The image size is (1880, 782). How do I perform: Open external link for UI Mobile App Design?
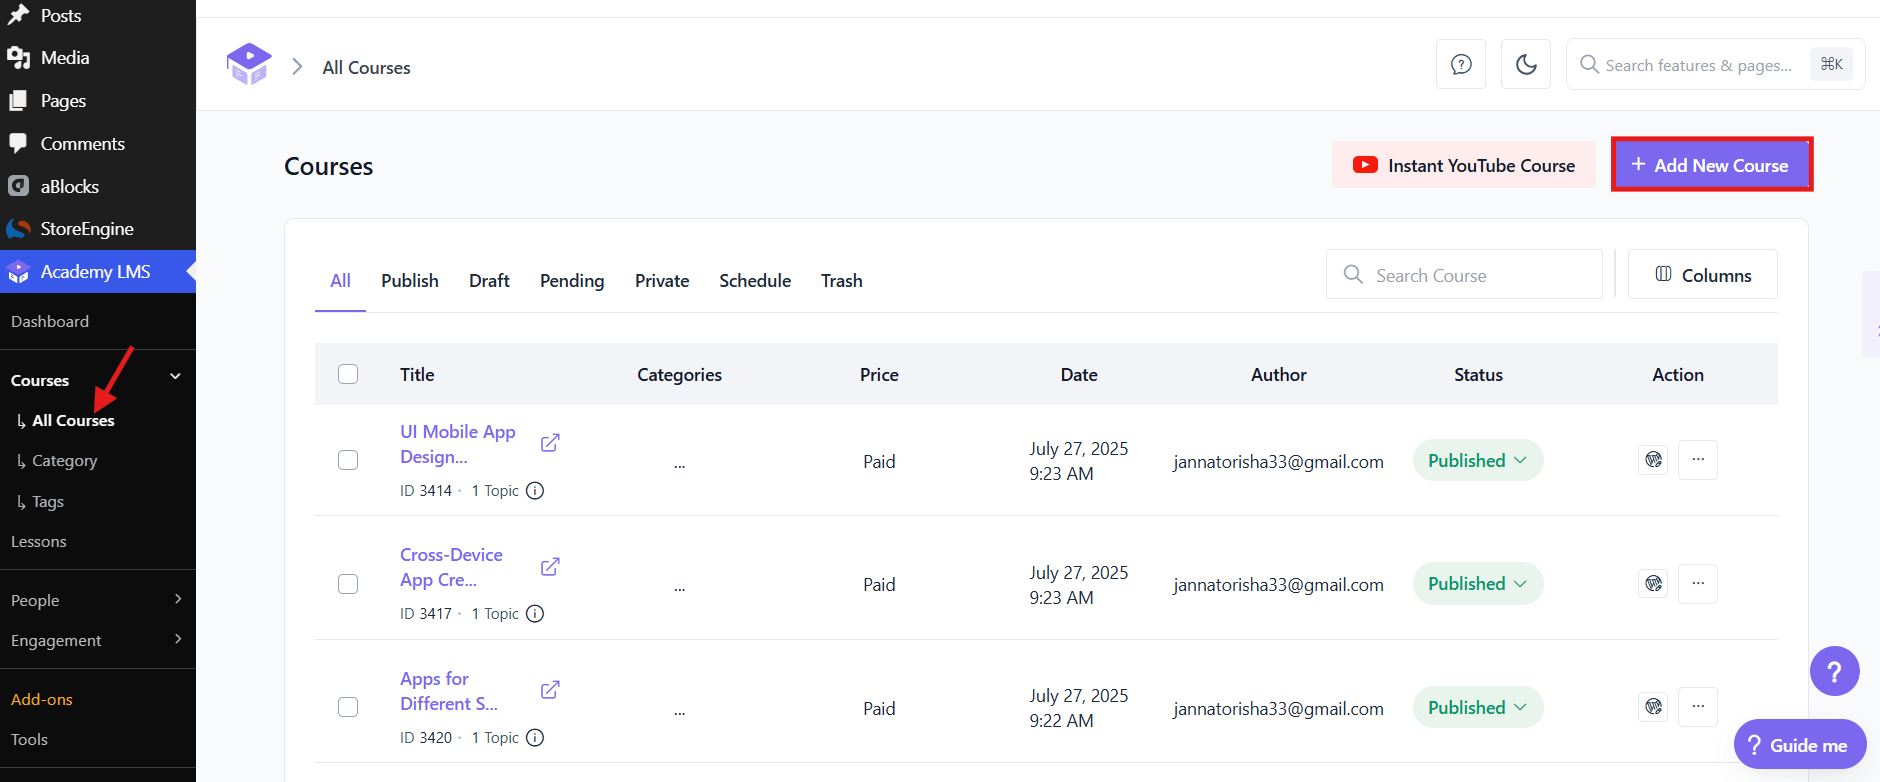(x=550, y=443)
